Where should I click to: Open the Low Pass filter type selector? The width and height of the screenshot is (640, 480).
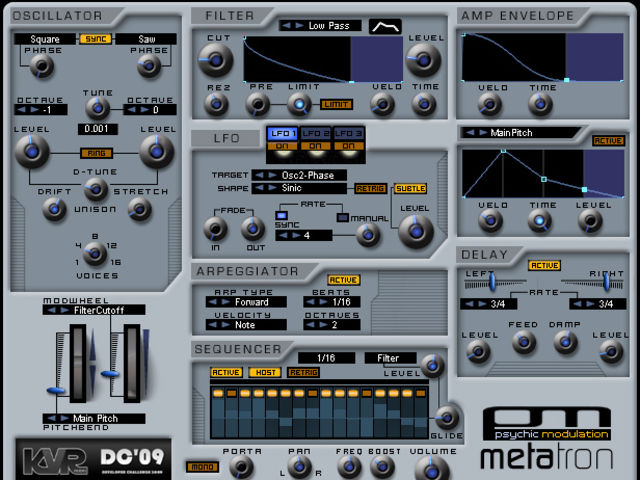point(320,26)
